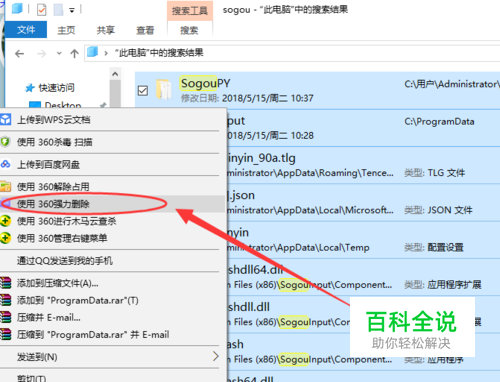Click the address bar path field
The height and width of the screenshot is (382, 500).
[x=292, y=53]
